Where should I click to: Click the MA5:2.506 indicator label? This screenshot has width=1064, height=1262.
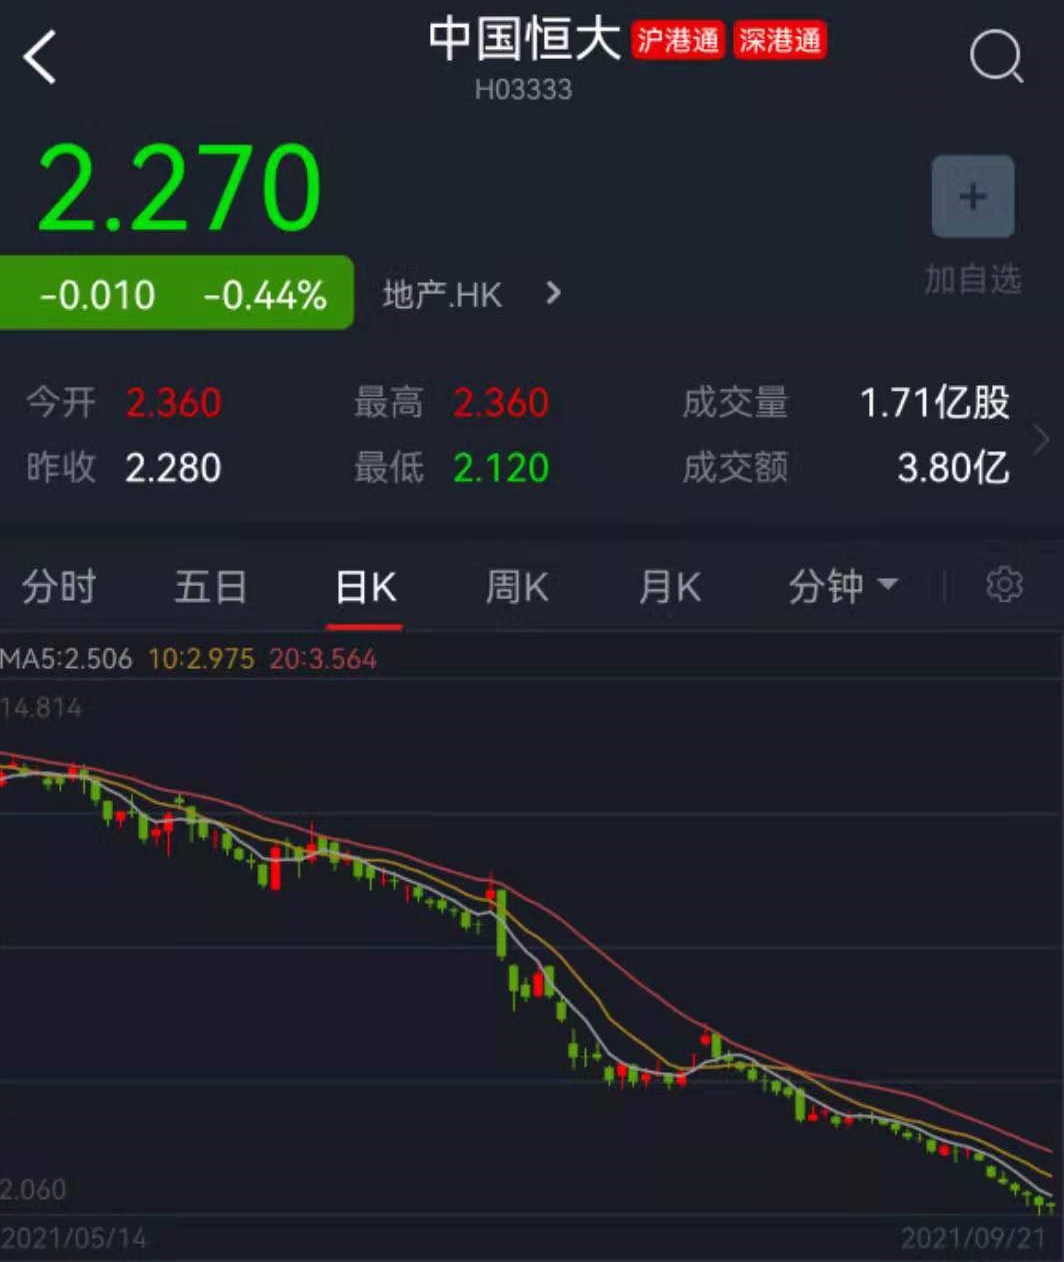66,659
